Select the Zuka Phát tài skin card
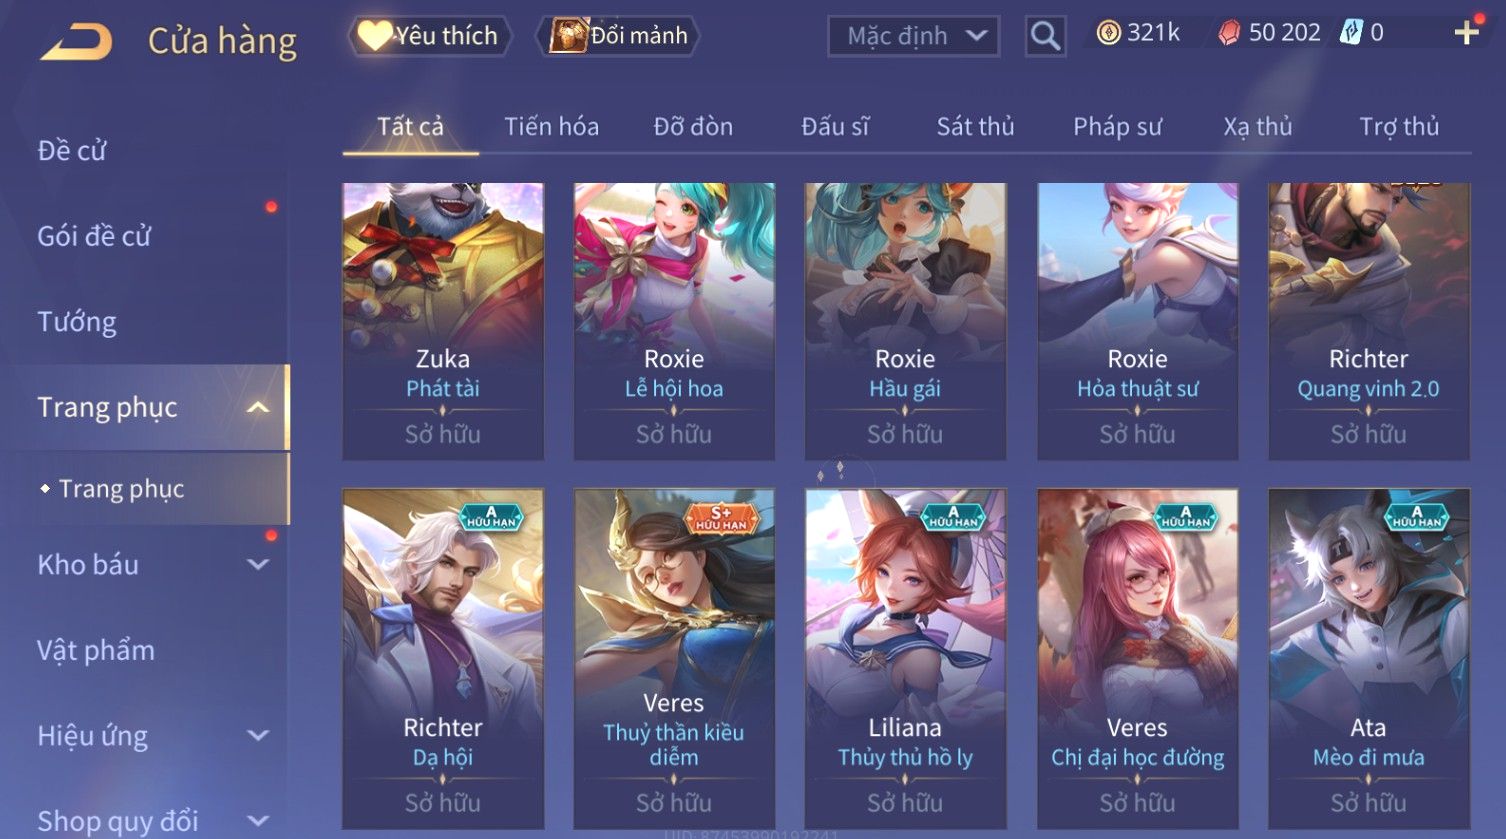Viewport: 1506px width, 839px height. coord(443,321)
